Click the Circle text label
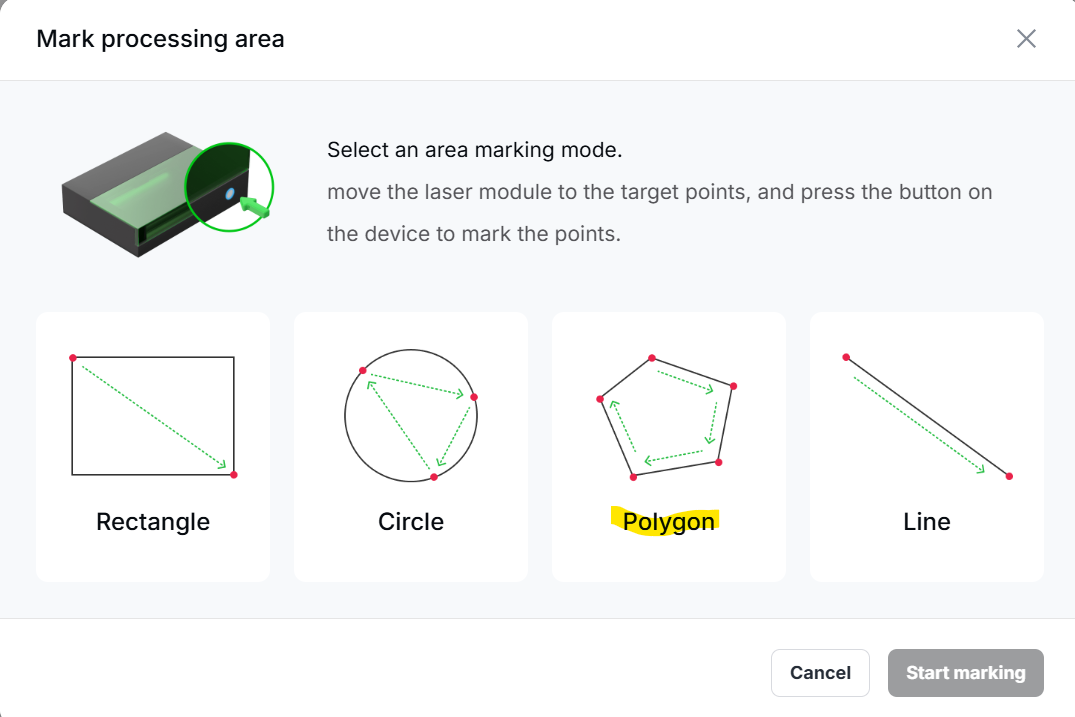The width and height of the screenshot is (1075, 717). click(x=411, y=522)
